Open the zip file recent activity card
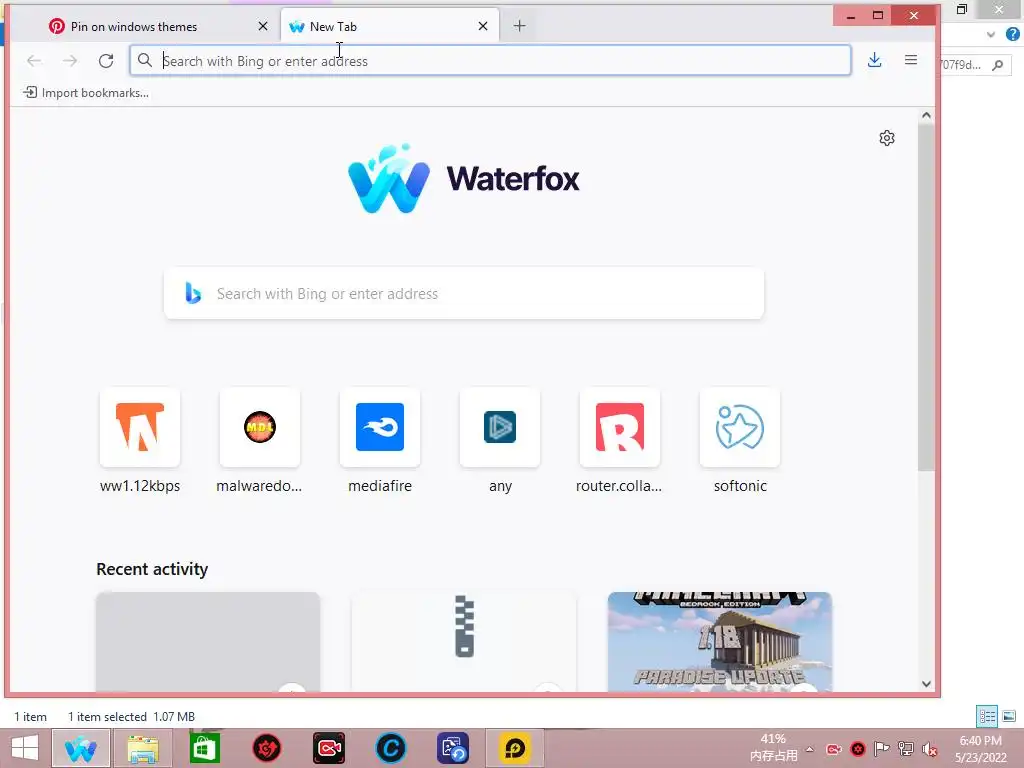This screenshot has height=768, width=1024. pos(464,641)
